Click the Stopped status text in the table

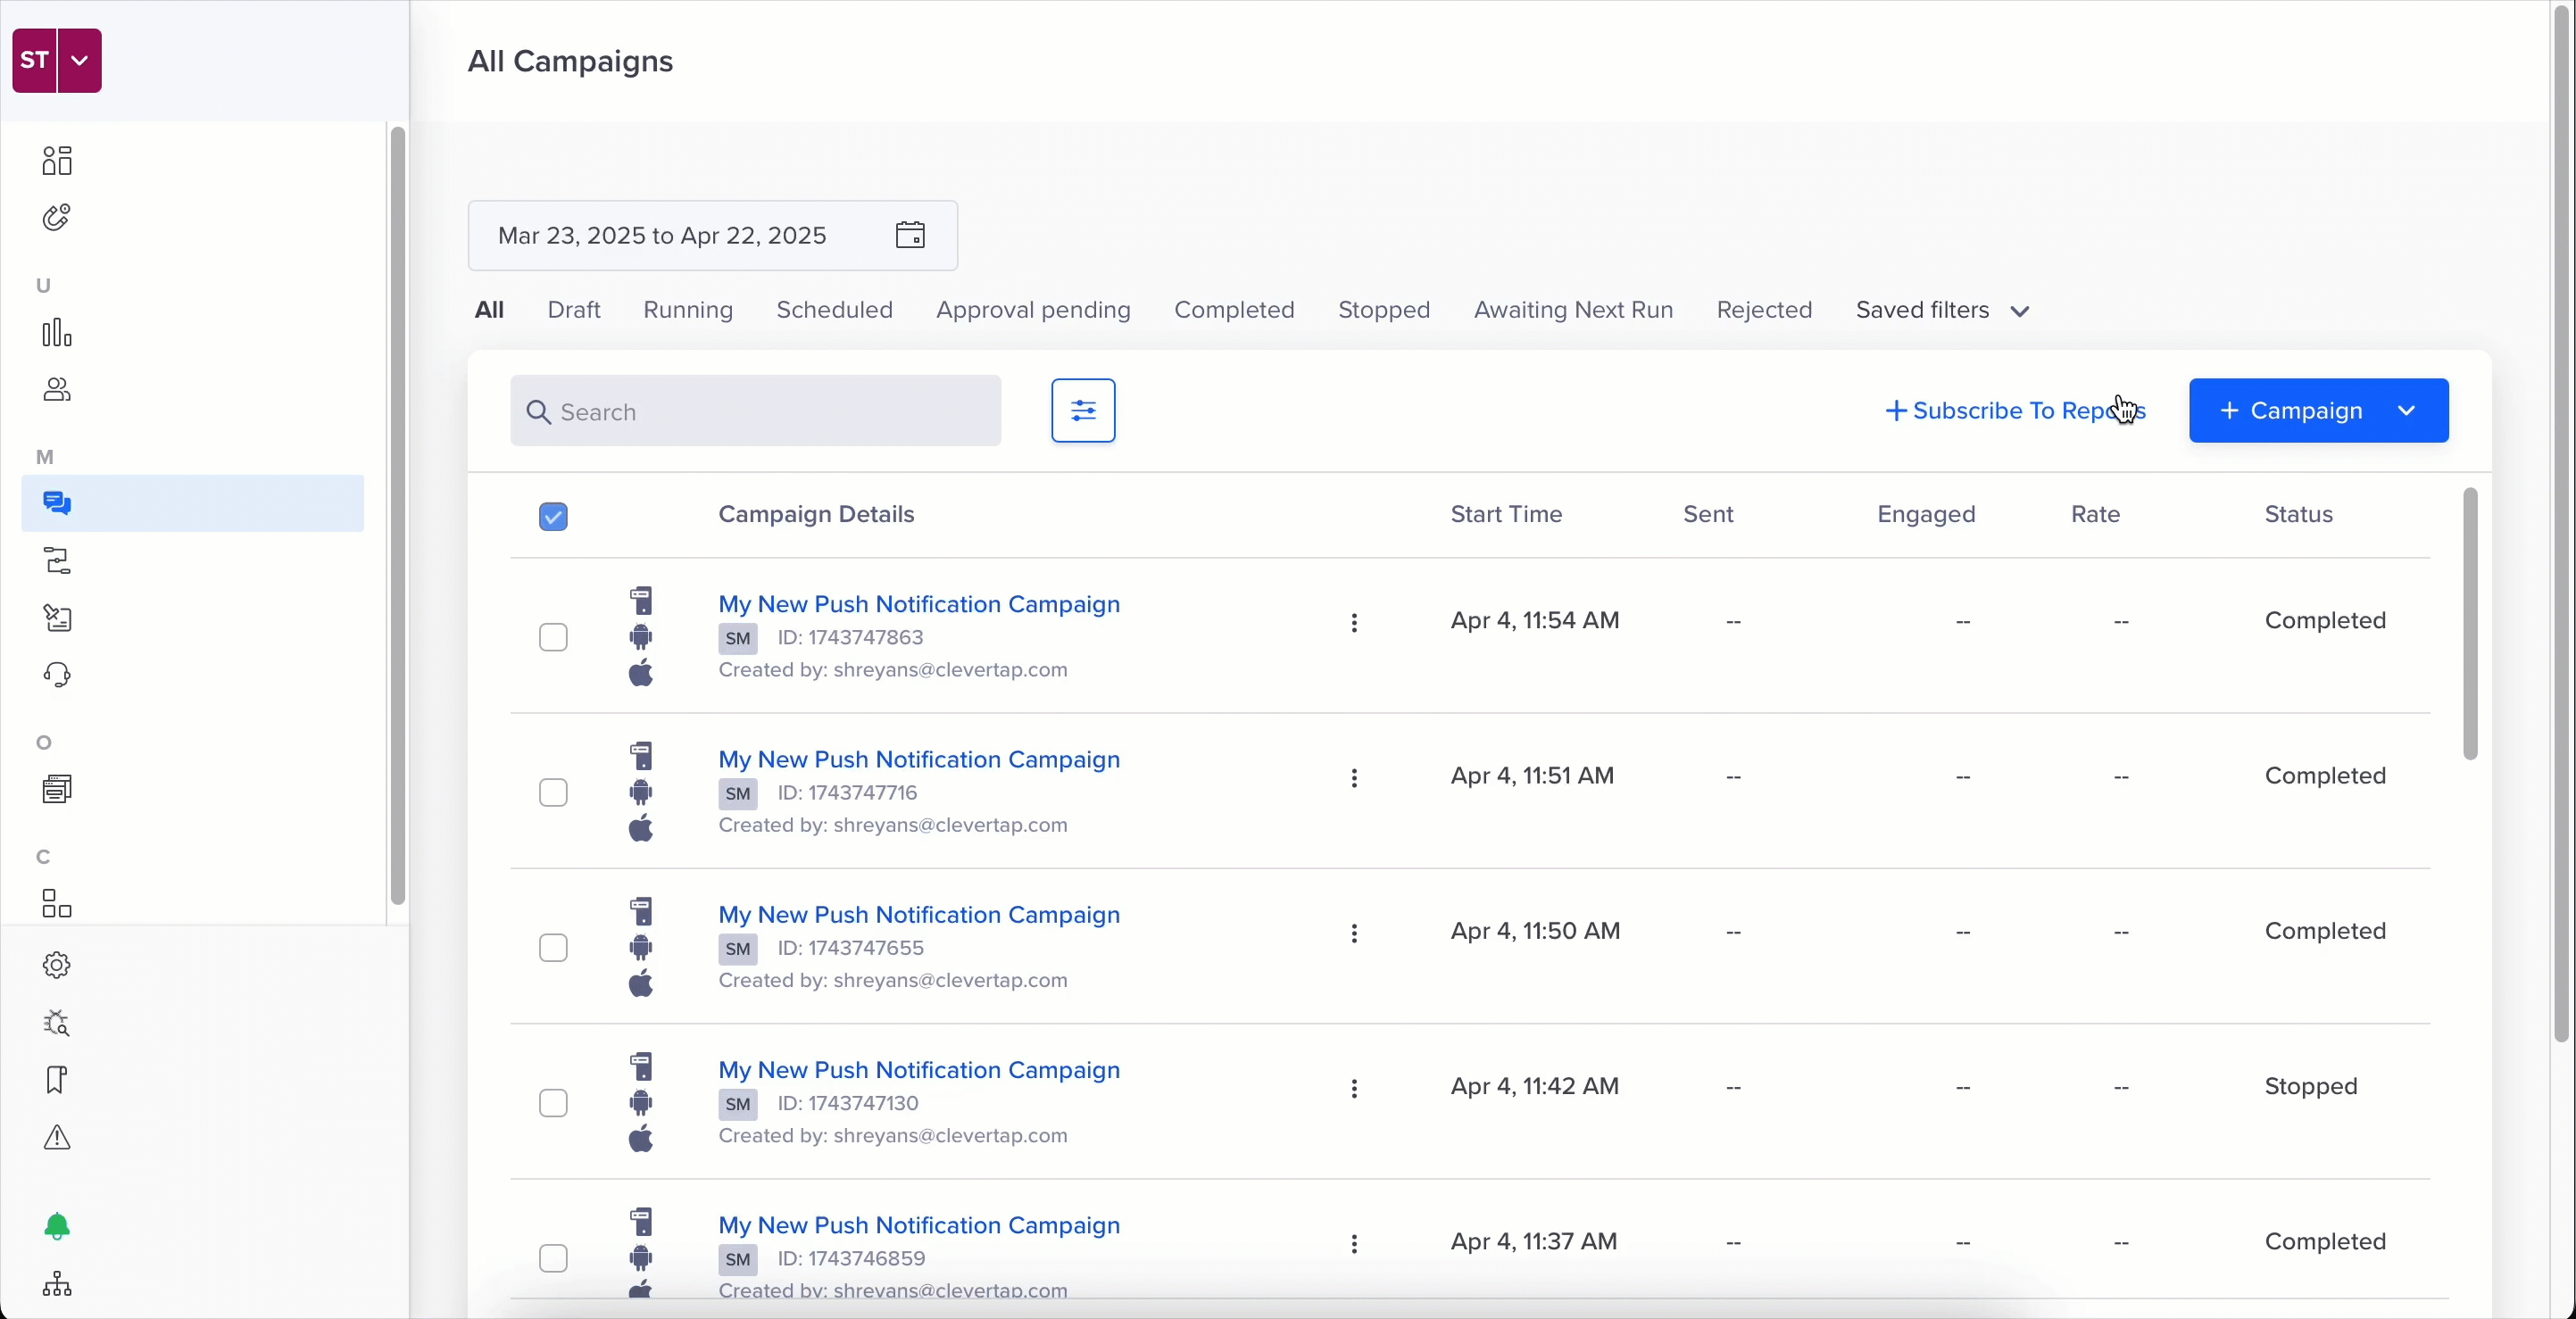(2311, 1086)
